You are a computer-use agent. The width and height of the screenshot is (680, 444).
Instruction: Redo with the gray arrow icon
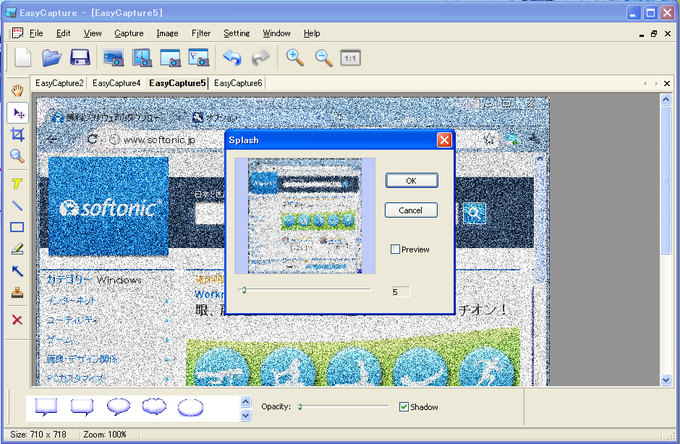[261, 58]
